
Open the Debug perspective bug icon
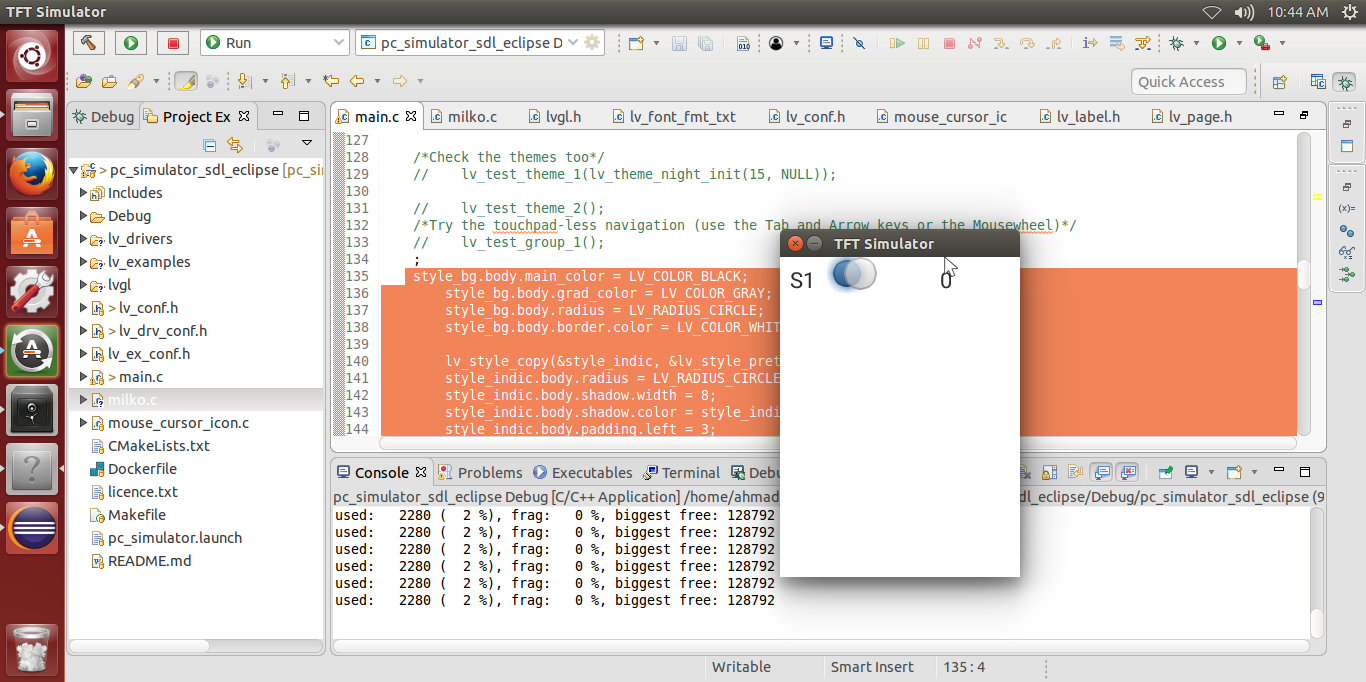point(1346,82)
